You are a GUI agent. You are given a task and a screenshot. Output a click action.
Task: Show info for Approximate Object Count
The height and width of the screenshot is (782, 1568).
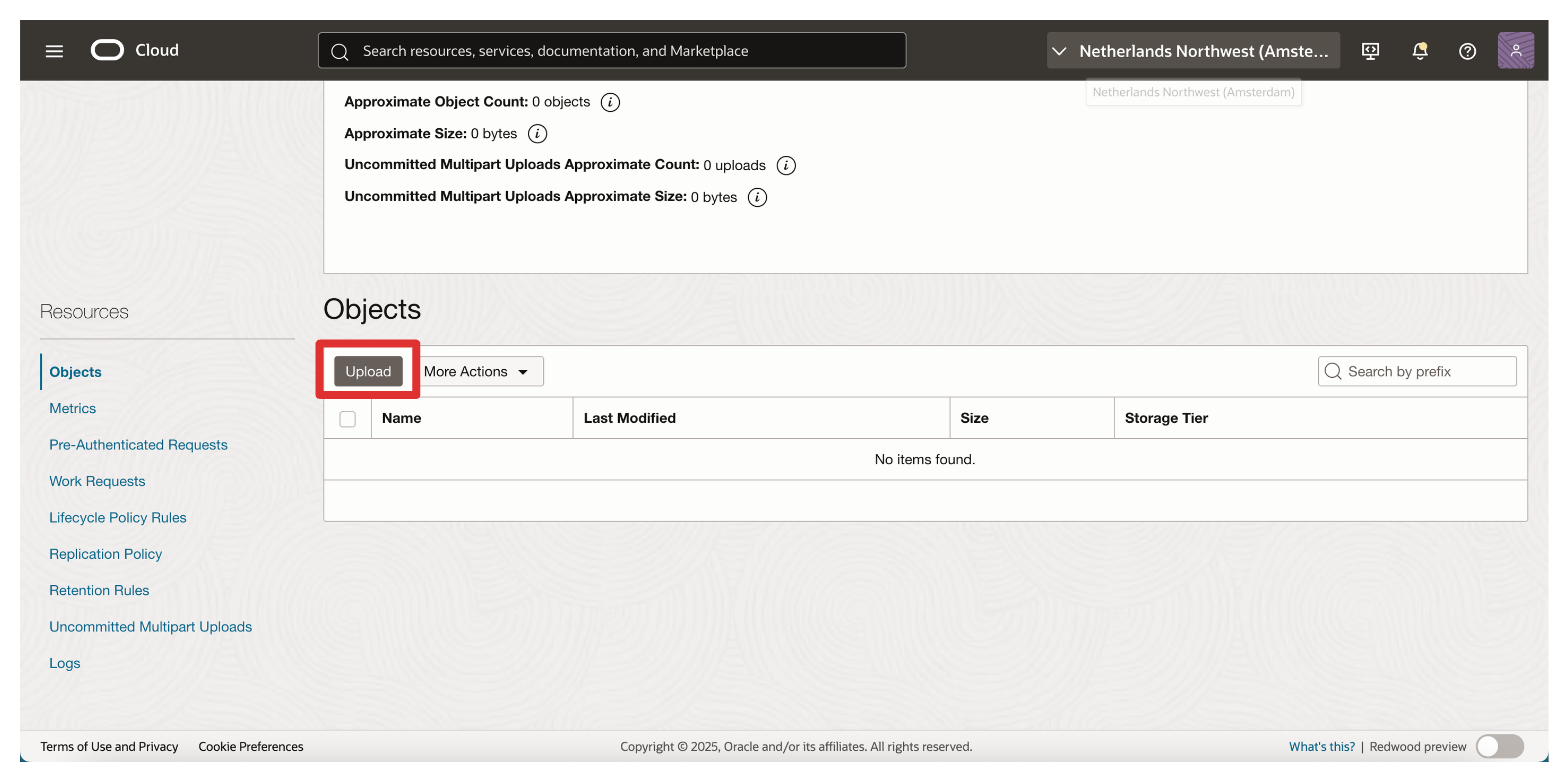(x=610, y=102)
